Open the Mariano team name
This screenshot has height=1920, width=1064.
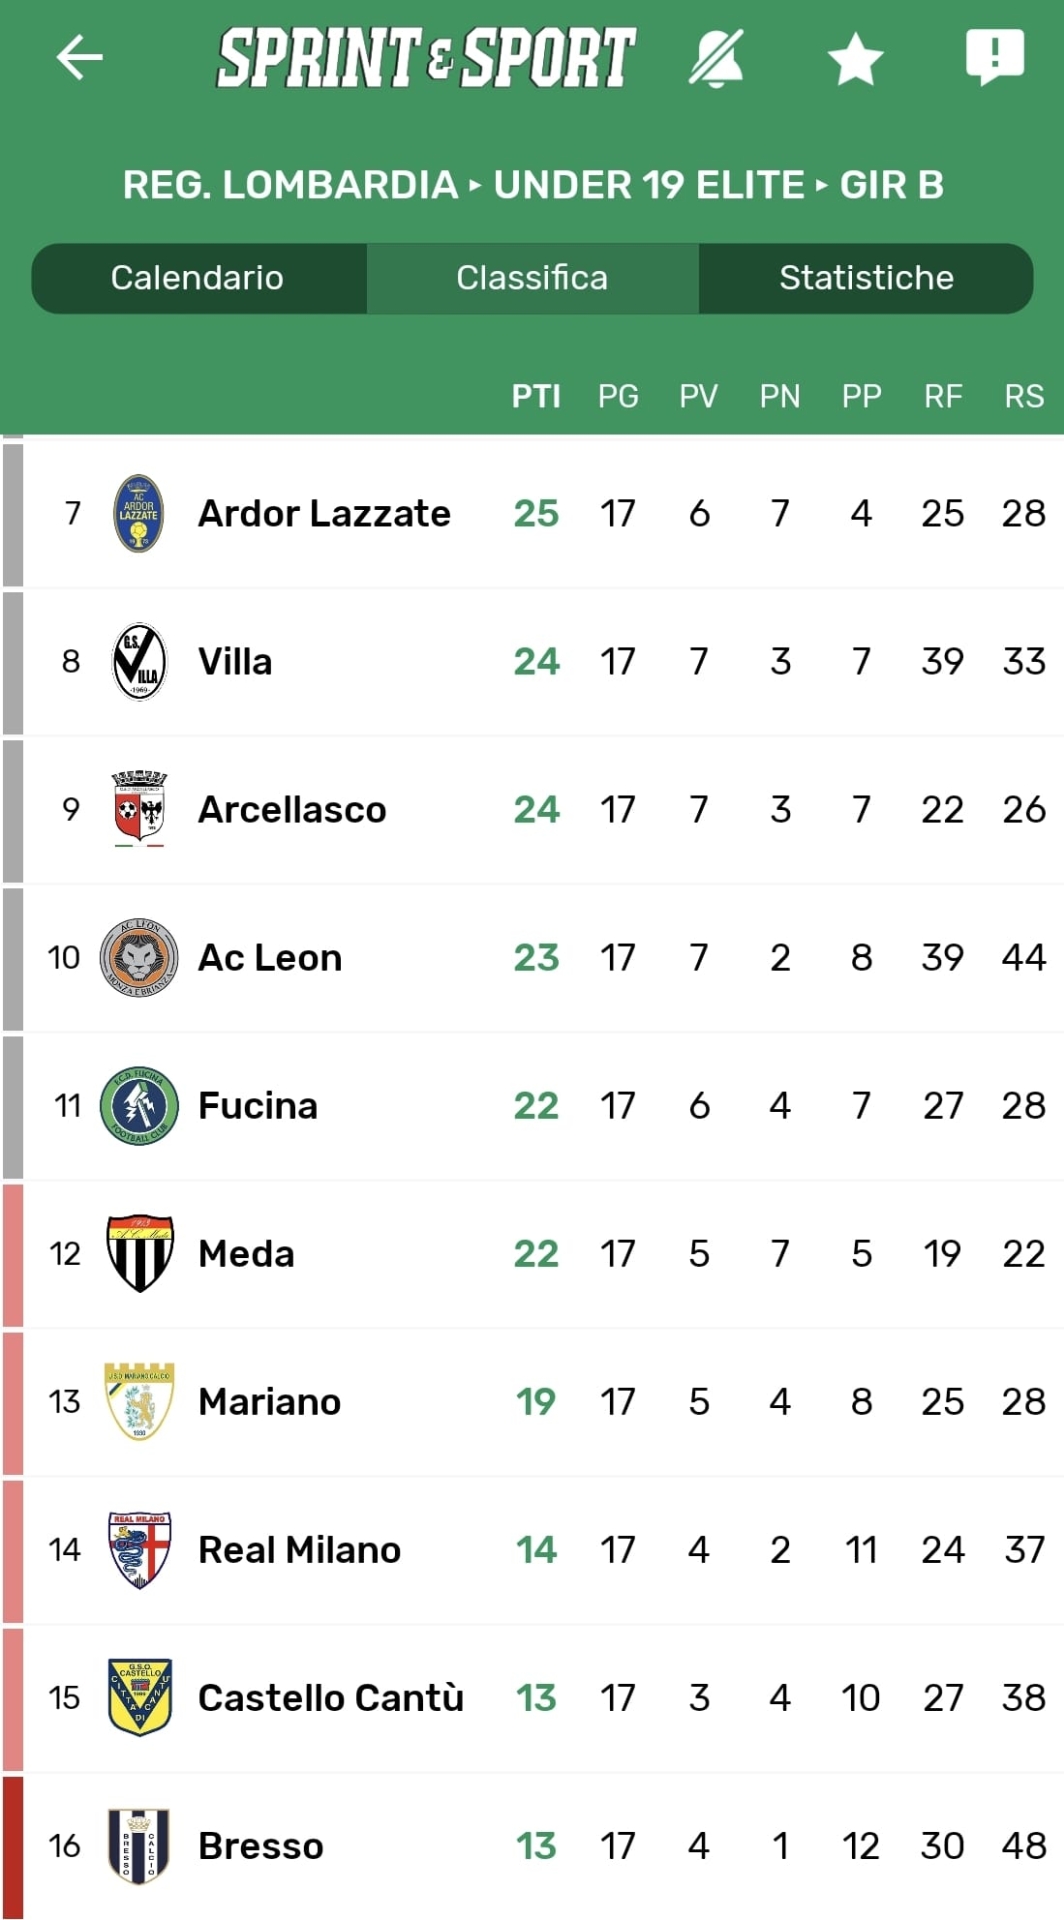pos(270,1402)
